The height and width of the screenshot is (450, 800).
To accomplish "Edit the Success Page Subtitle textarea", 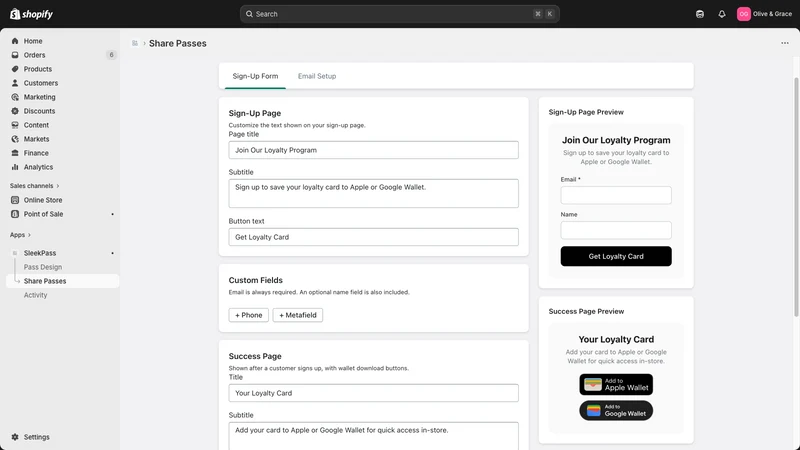I will 373,436.
